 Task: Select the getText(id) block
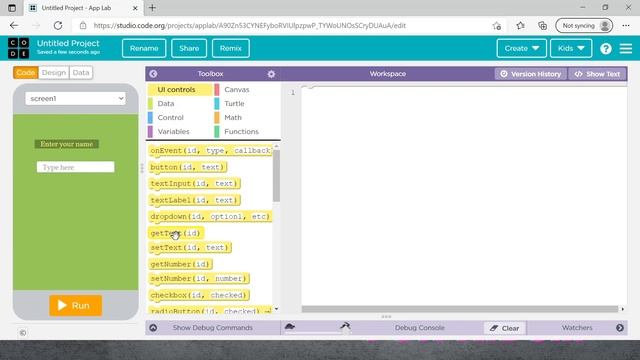[176, 233]
